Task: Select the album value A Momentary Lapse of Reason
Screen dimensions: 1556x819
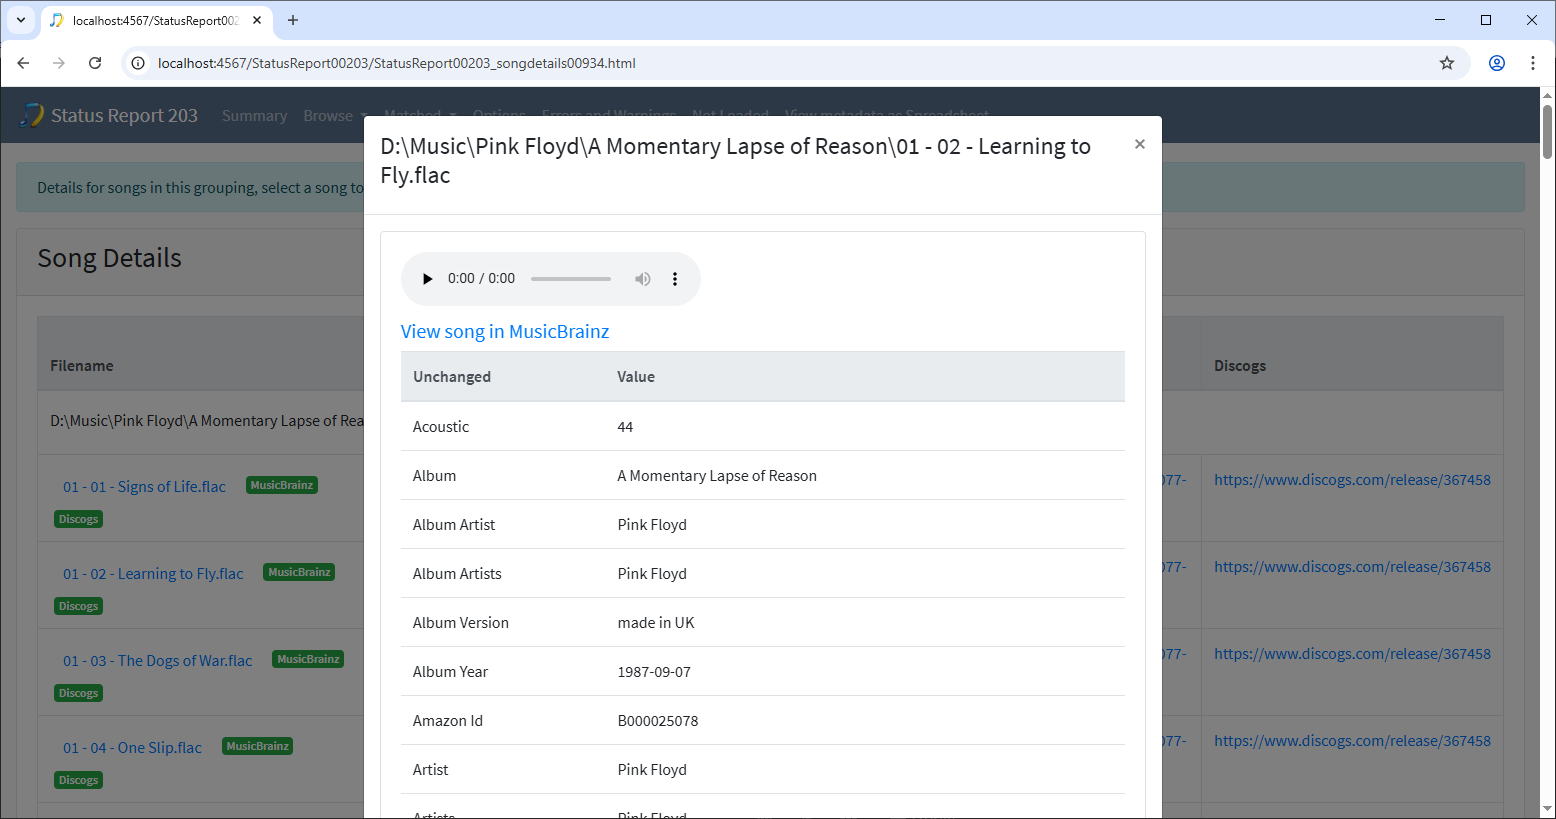Action: [717, 476]
